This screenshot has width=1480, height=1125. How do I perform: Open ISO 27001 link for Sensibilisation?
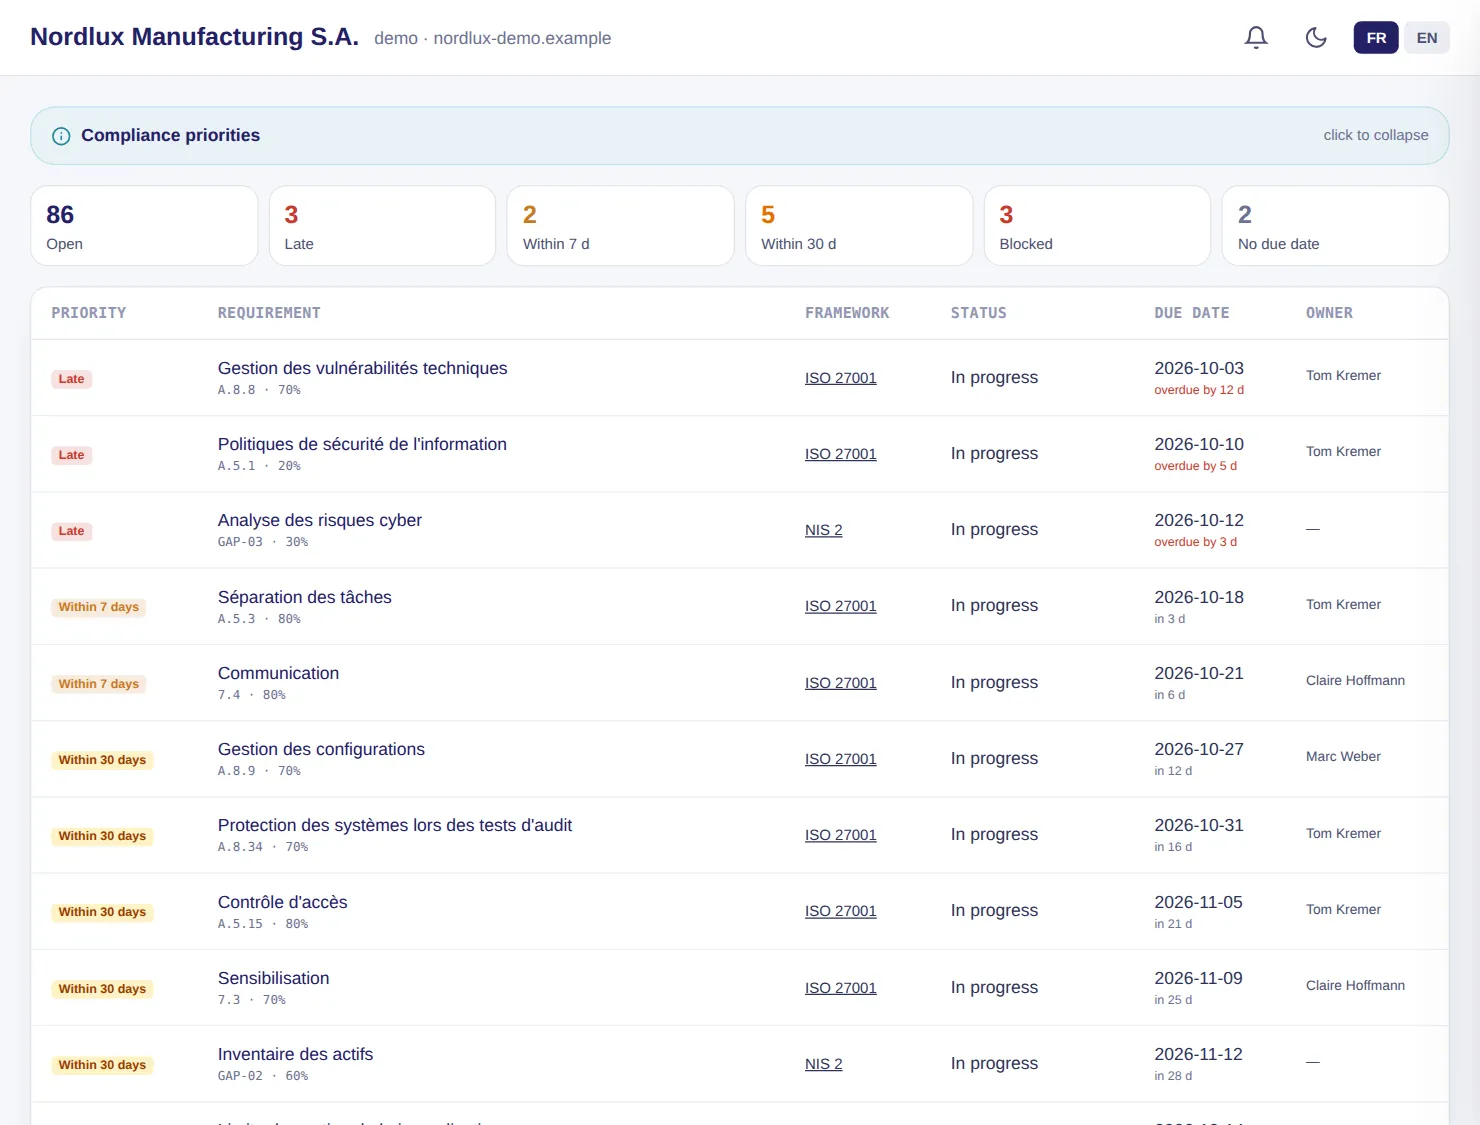pos(840,988)
